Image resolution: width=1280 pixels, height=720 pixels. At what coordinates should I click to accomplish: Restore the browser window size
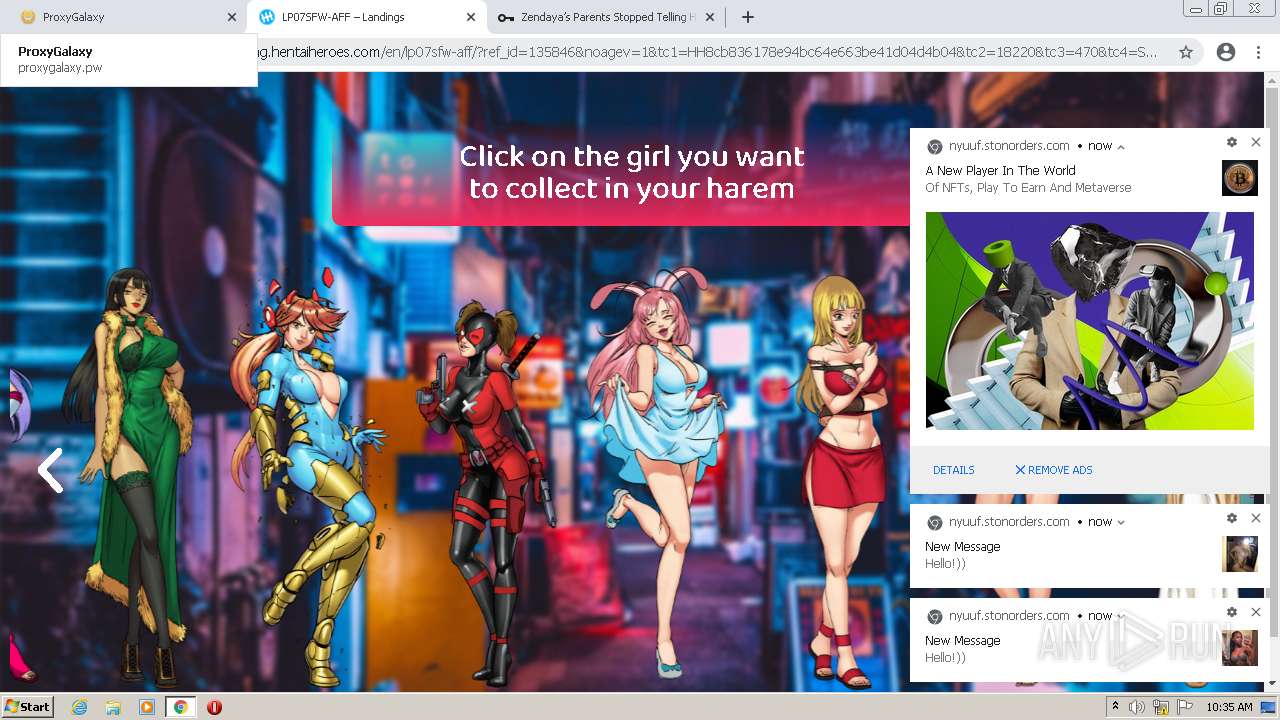click(x=1220, y=9)
